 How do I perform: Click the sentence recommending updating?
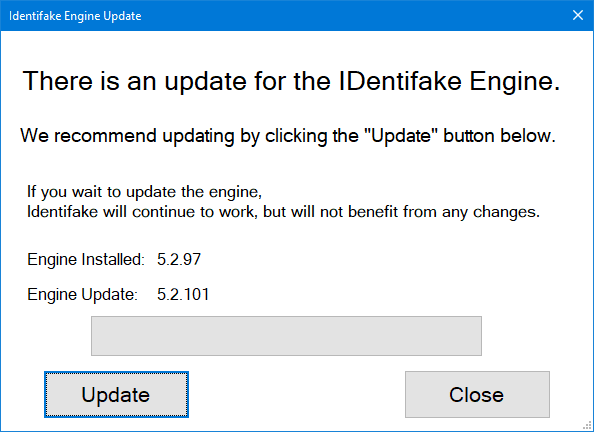(x=288, y=136)
